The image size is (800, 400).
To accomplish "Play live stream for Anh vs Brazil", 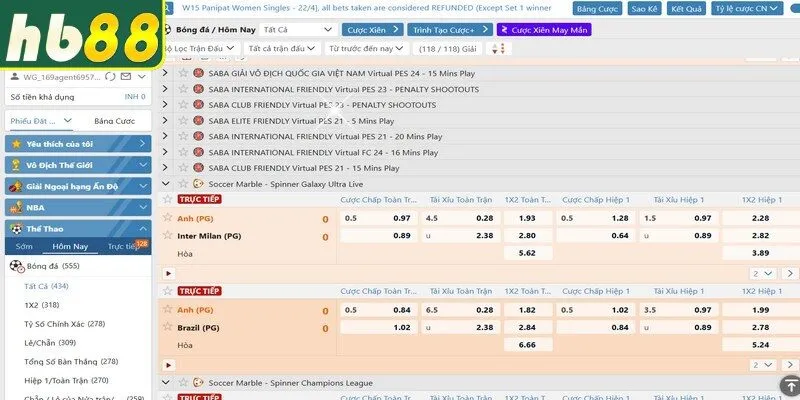I will [168, 365].
